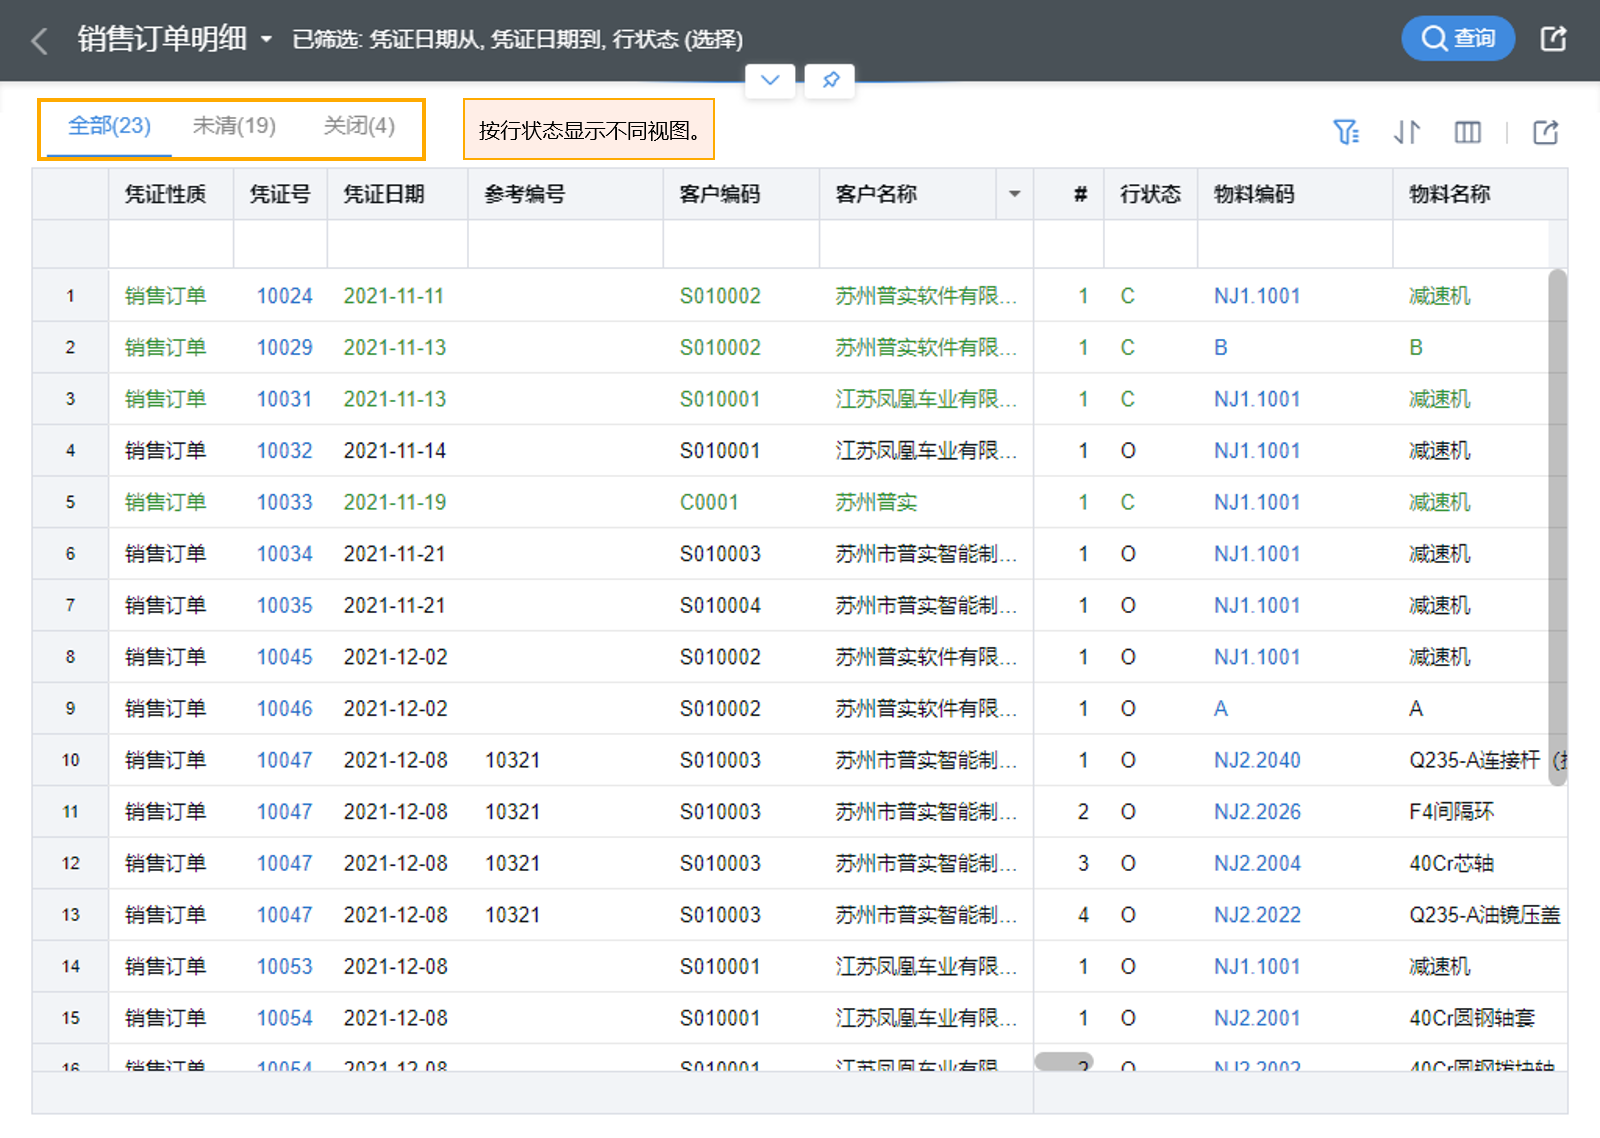Go back using the left arrow icon
The width and height of the screenshot is (1600, 1138).
(x=40, y=41)
